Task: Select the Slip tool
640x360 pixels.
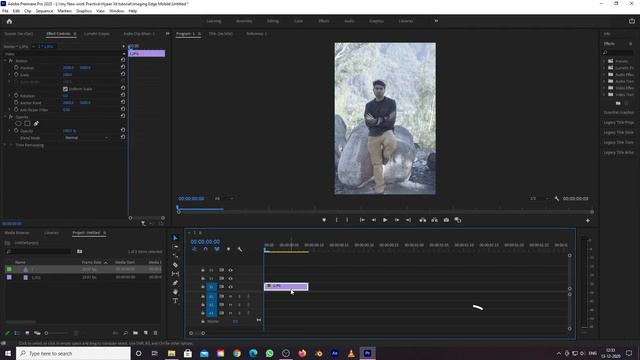Action: click(176, 274)
